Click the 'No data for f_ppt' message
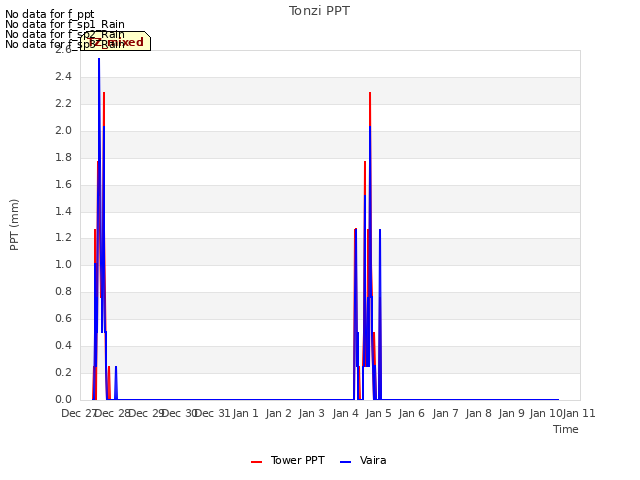The height and width of the screenshot is (480, 640). click(x=50, y=14)
